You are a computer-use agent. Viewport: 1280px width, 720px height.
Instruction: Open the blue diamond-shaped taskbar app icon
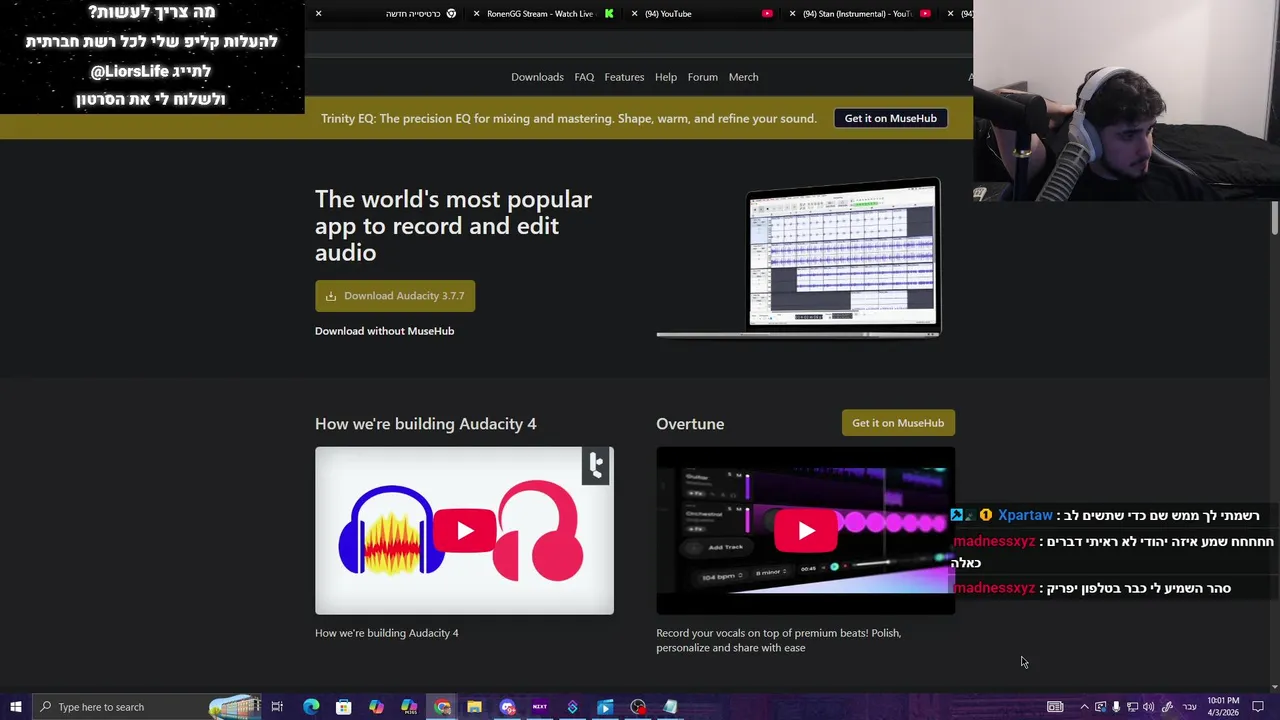click(x=572, y=707)
